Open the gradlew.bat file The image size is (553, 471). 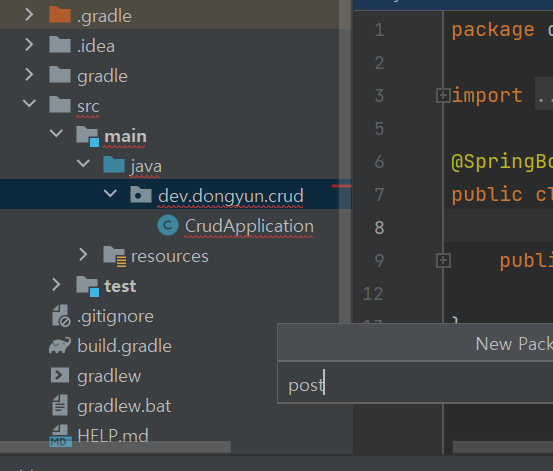point(124,406)
